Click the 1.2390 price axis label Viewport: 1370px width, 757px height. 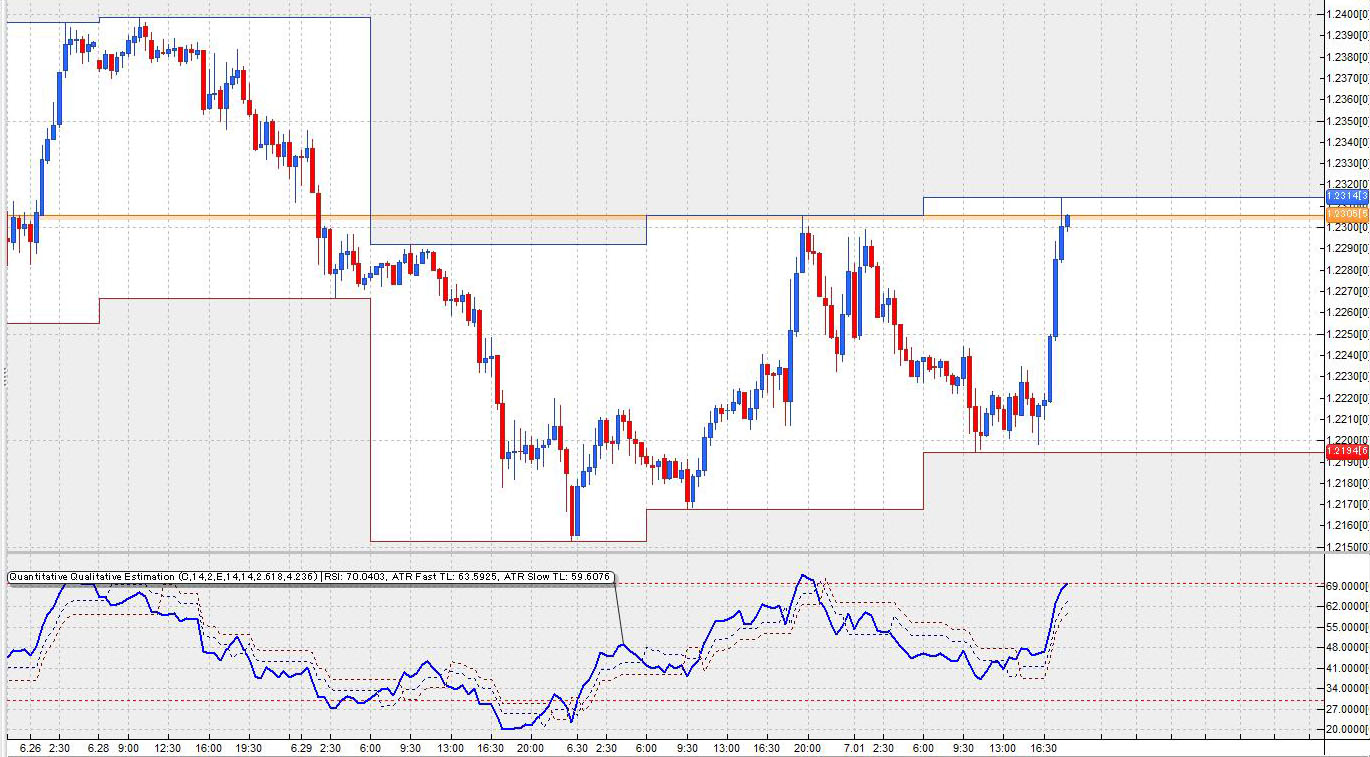(x=1349, y=35)
